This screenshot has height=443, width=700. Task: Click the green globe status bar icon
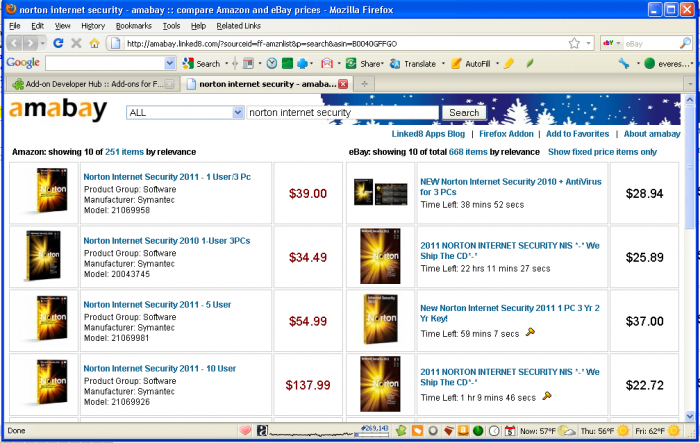[x=478, y=431]
